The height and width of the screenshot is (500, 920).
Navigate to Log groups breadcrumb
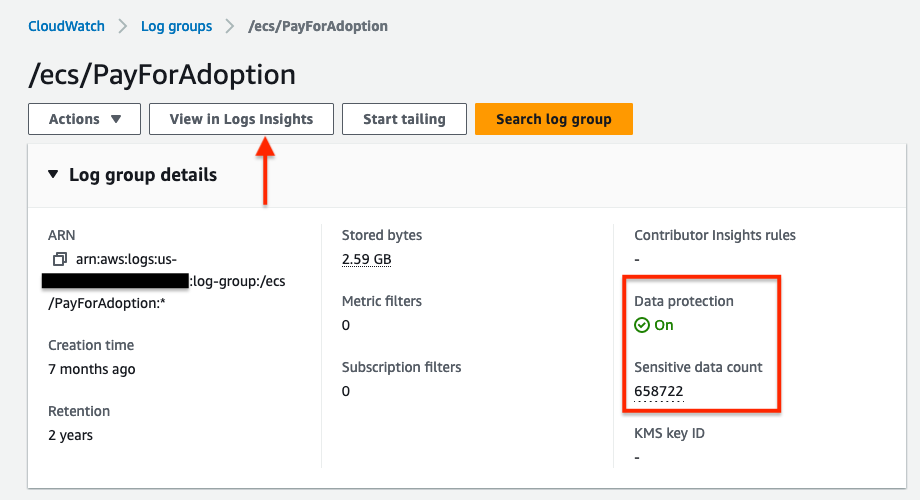point(176,26)
